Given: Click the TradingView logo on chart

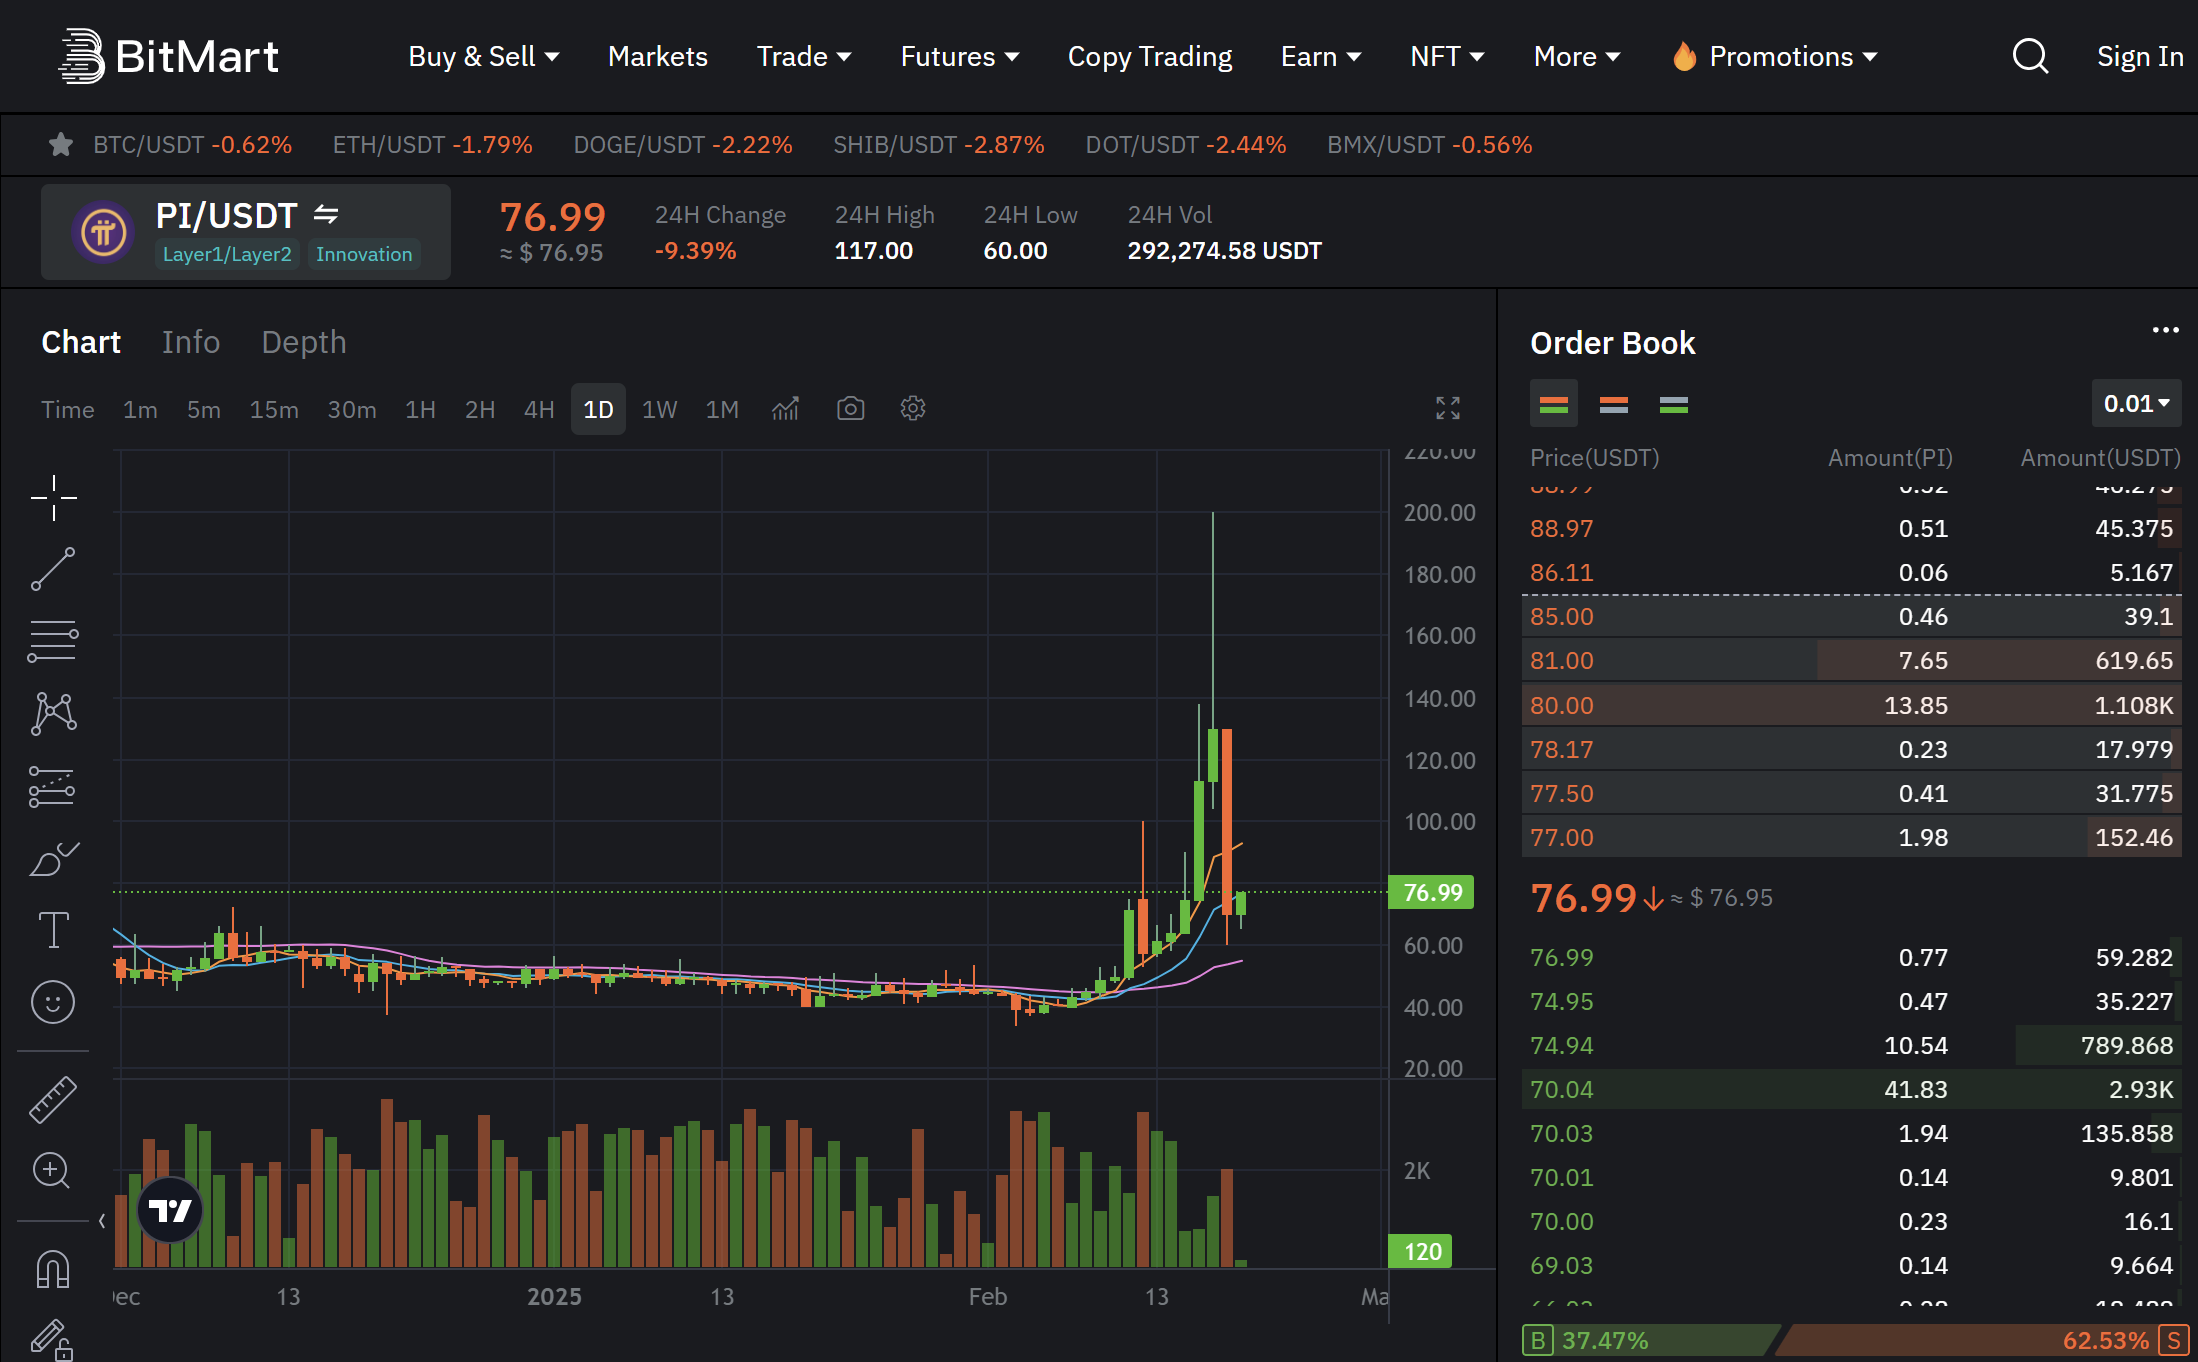Looking at the screenshot, I should pos(170,1211).
